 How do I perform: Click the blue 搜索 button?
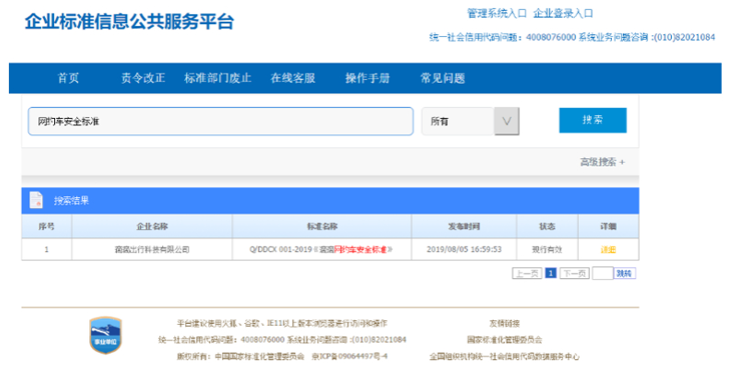click(x=593, y=120)
